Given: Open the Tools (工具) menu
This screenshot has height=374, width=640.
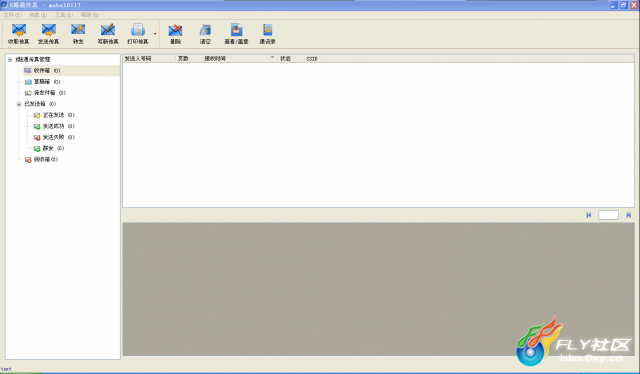Looking at the screenshot, I should pos(64,15).
